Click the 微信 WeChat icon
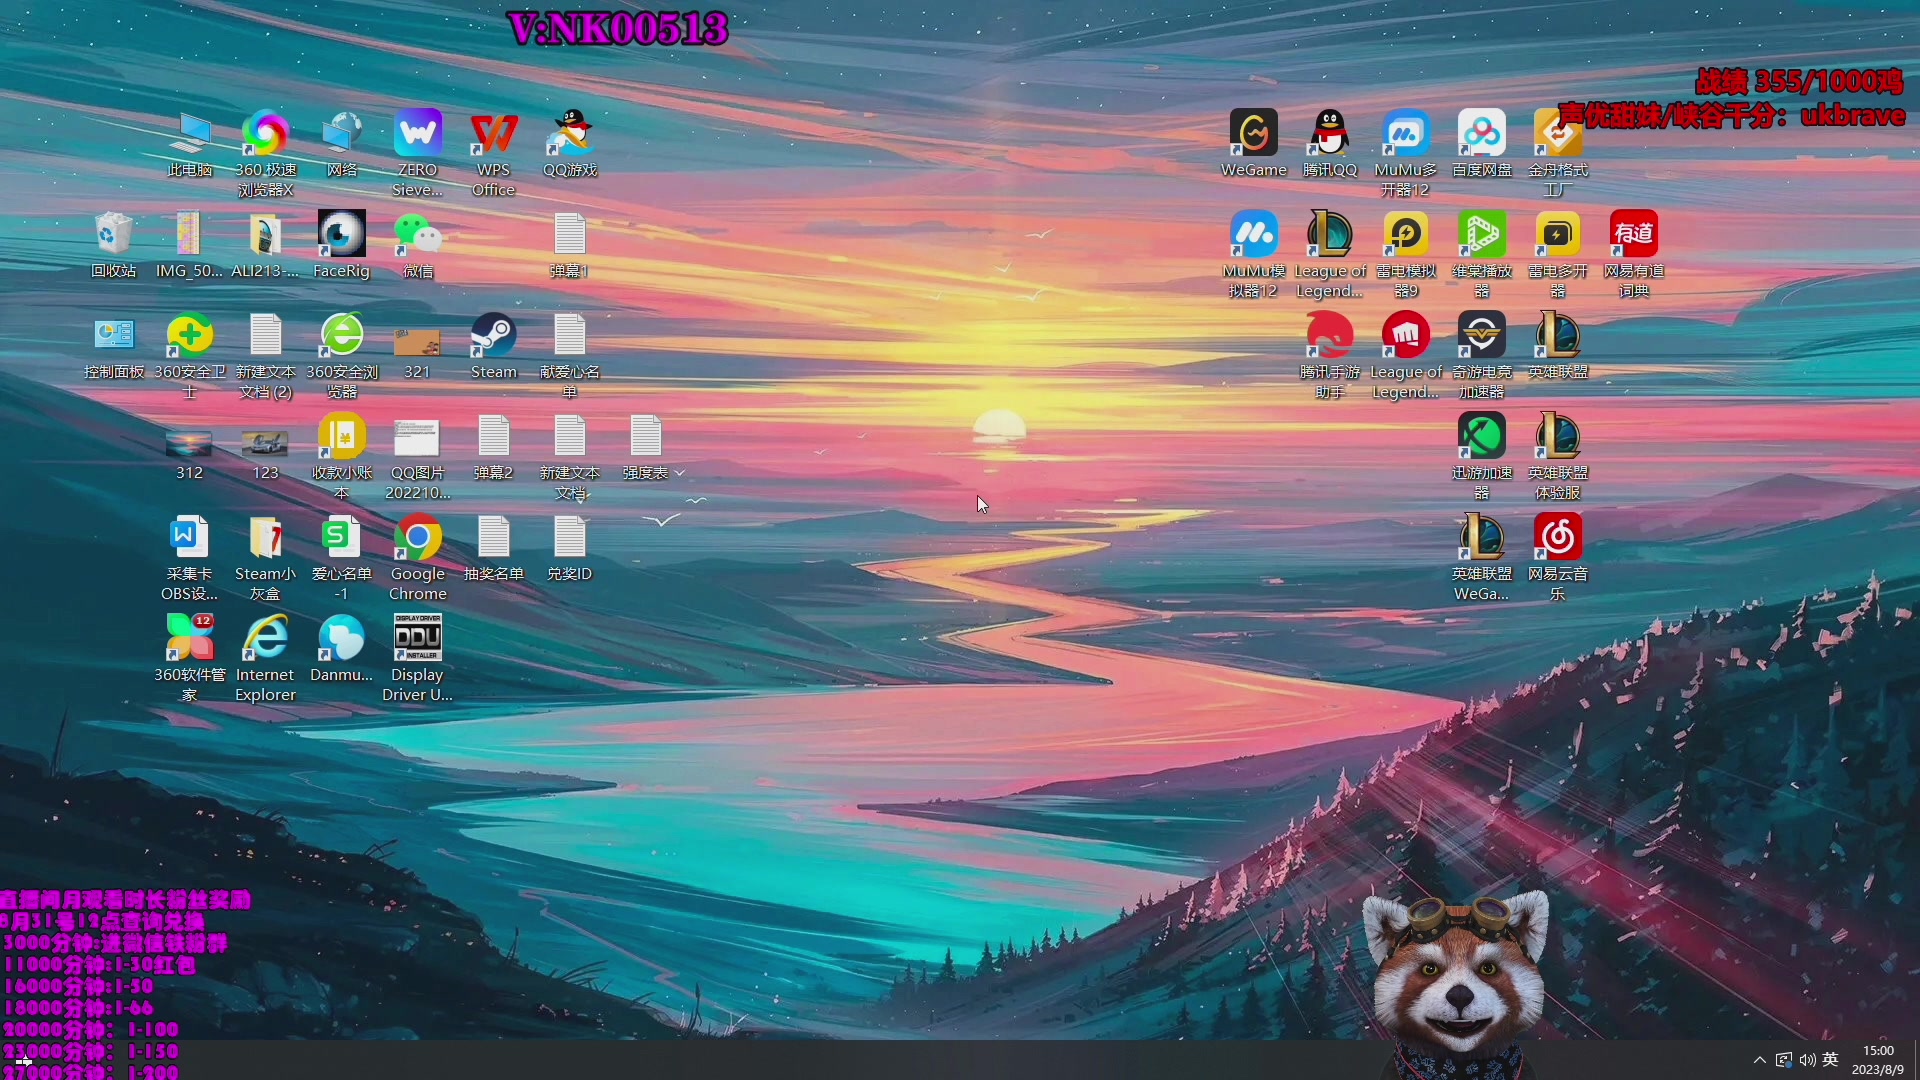 (417, 235)
